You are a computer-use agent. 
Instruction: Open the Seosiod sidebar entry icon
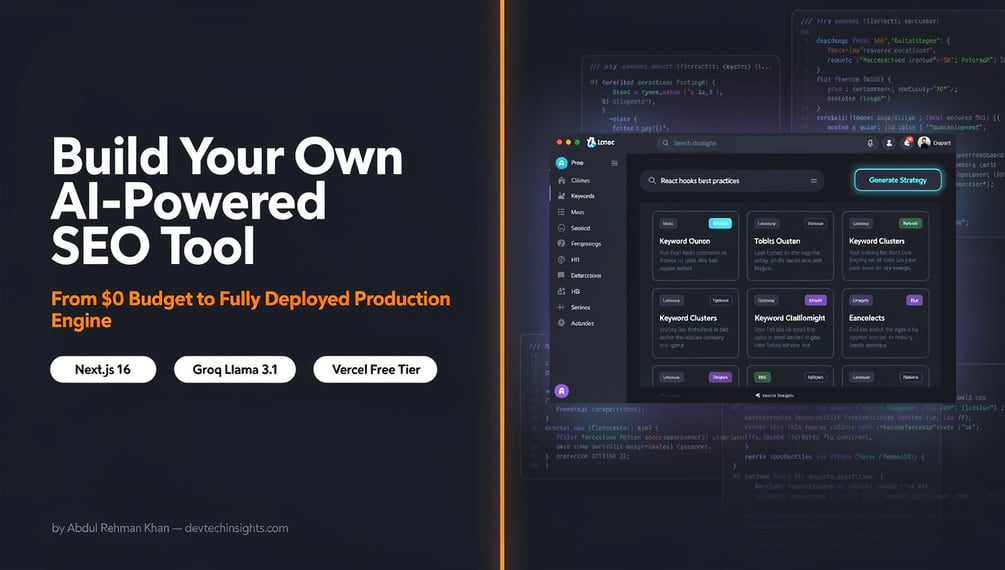(561, 228)
